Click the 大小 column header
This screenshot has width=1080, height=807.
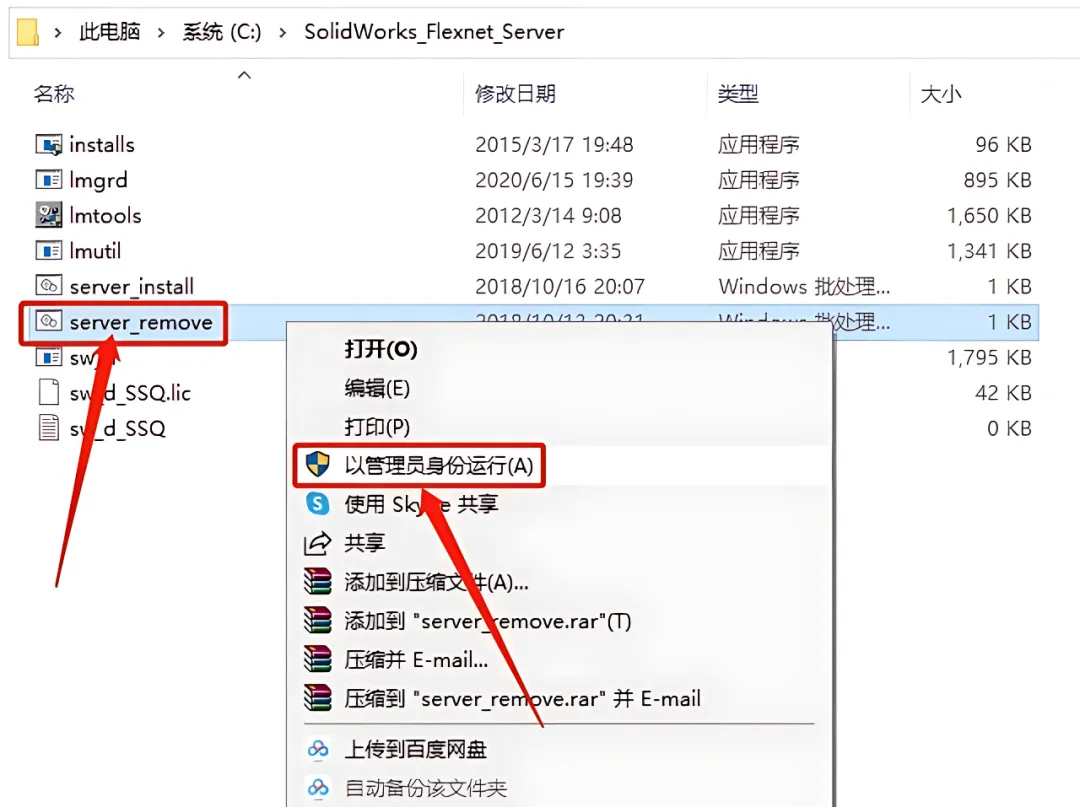tap(941, 94)
